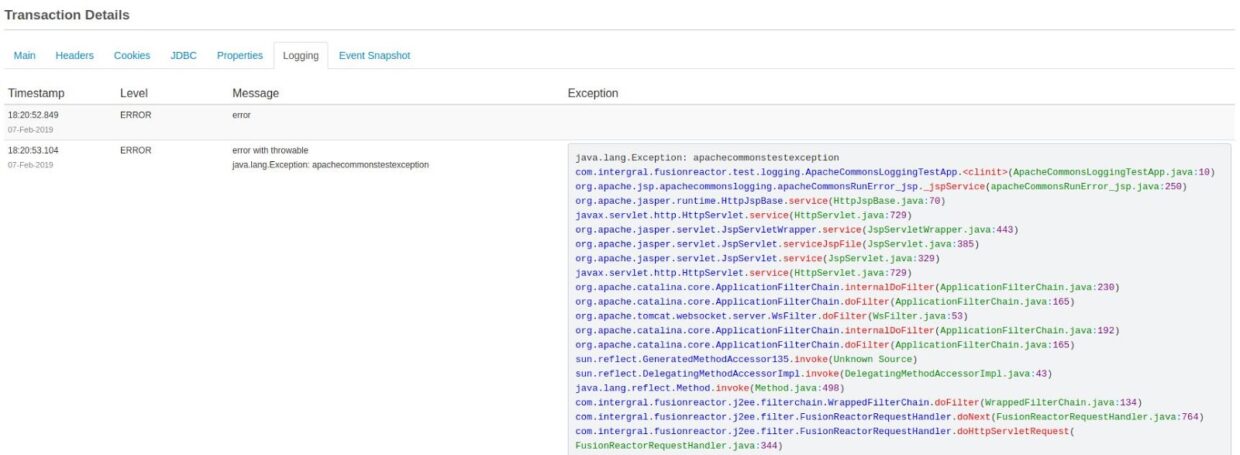Image resolution: width=1240 pixels, height=455 pixels.
Task: Click the Timestamp column header
Action: tap(36, 93)
